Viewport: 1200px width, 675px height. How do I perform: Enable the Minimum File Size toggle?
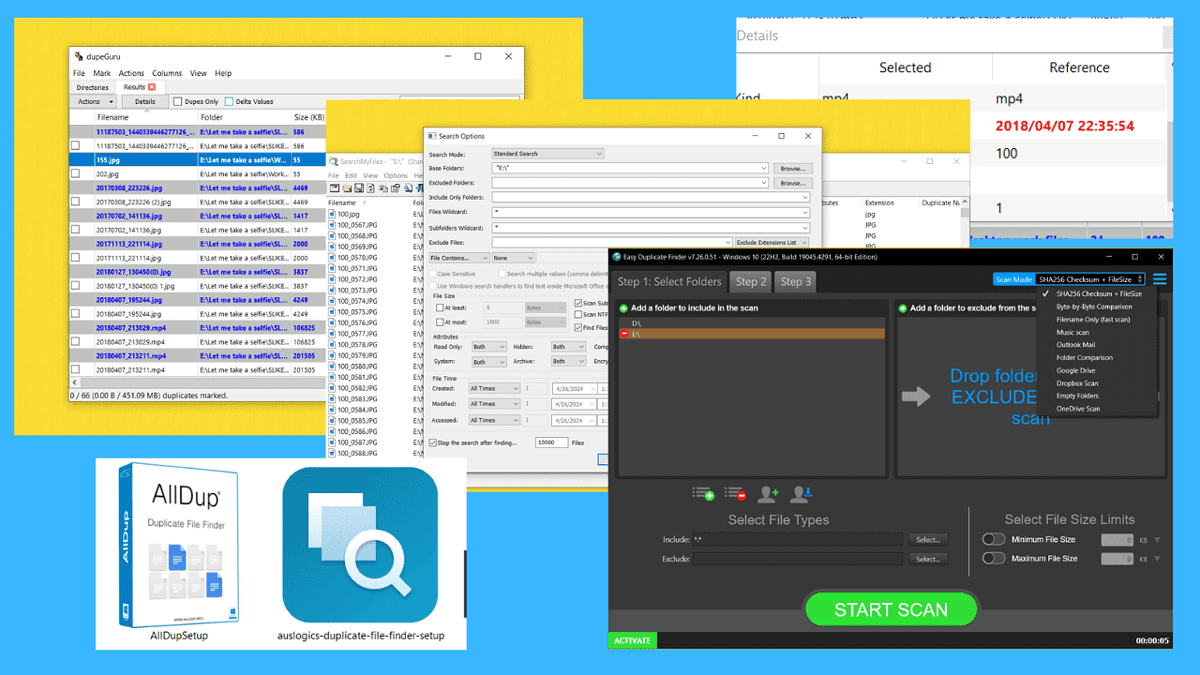pyautogui.click(x=993, y=538)
